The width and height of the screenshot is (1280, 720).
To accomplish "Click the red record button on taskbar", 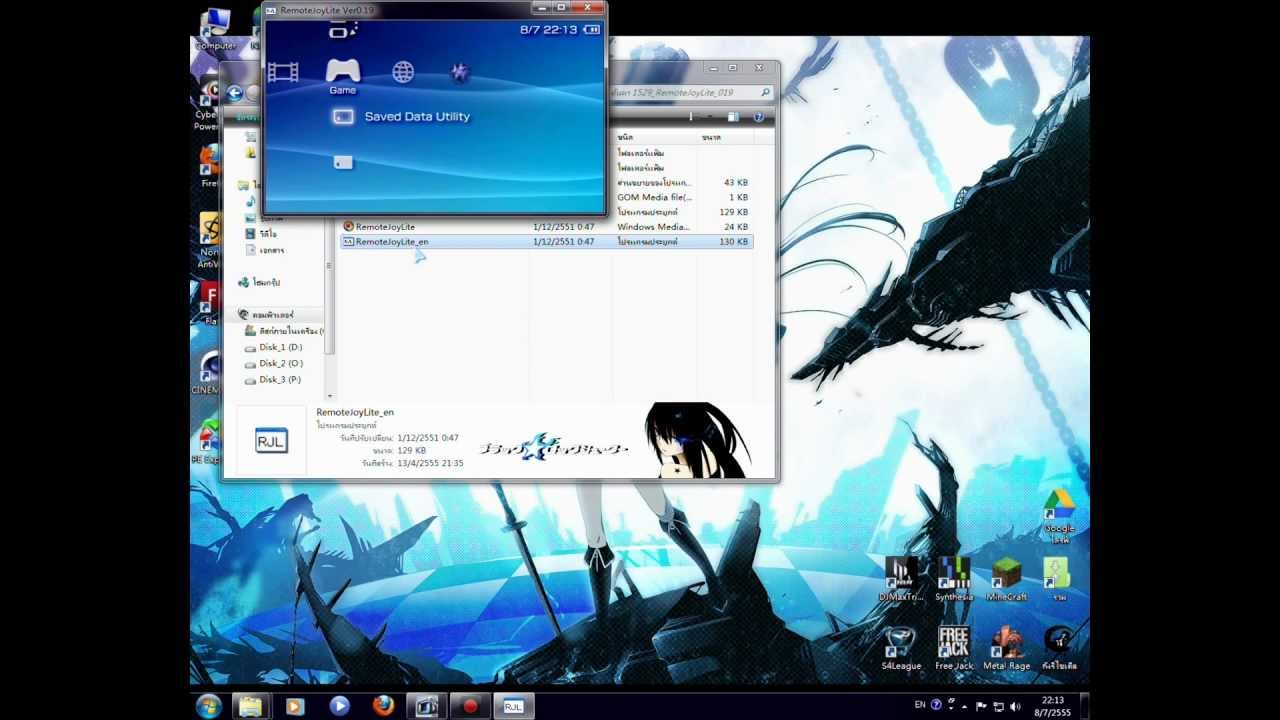I will point(470,706).
